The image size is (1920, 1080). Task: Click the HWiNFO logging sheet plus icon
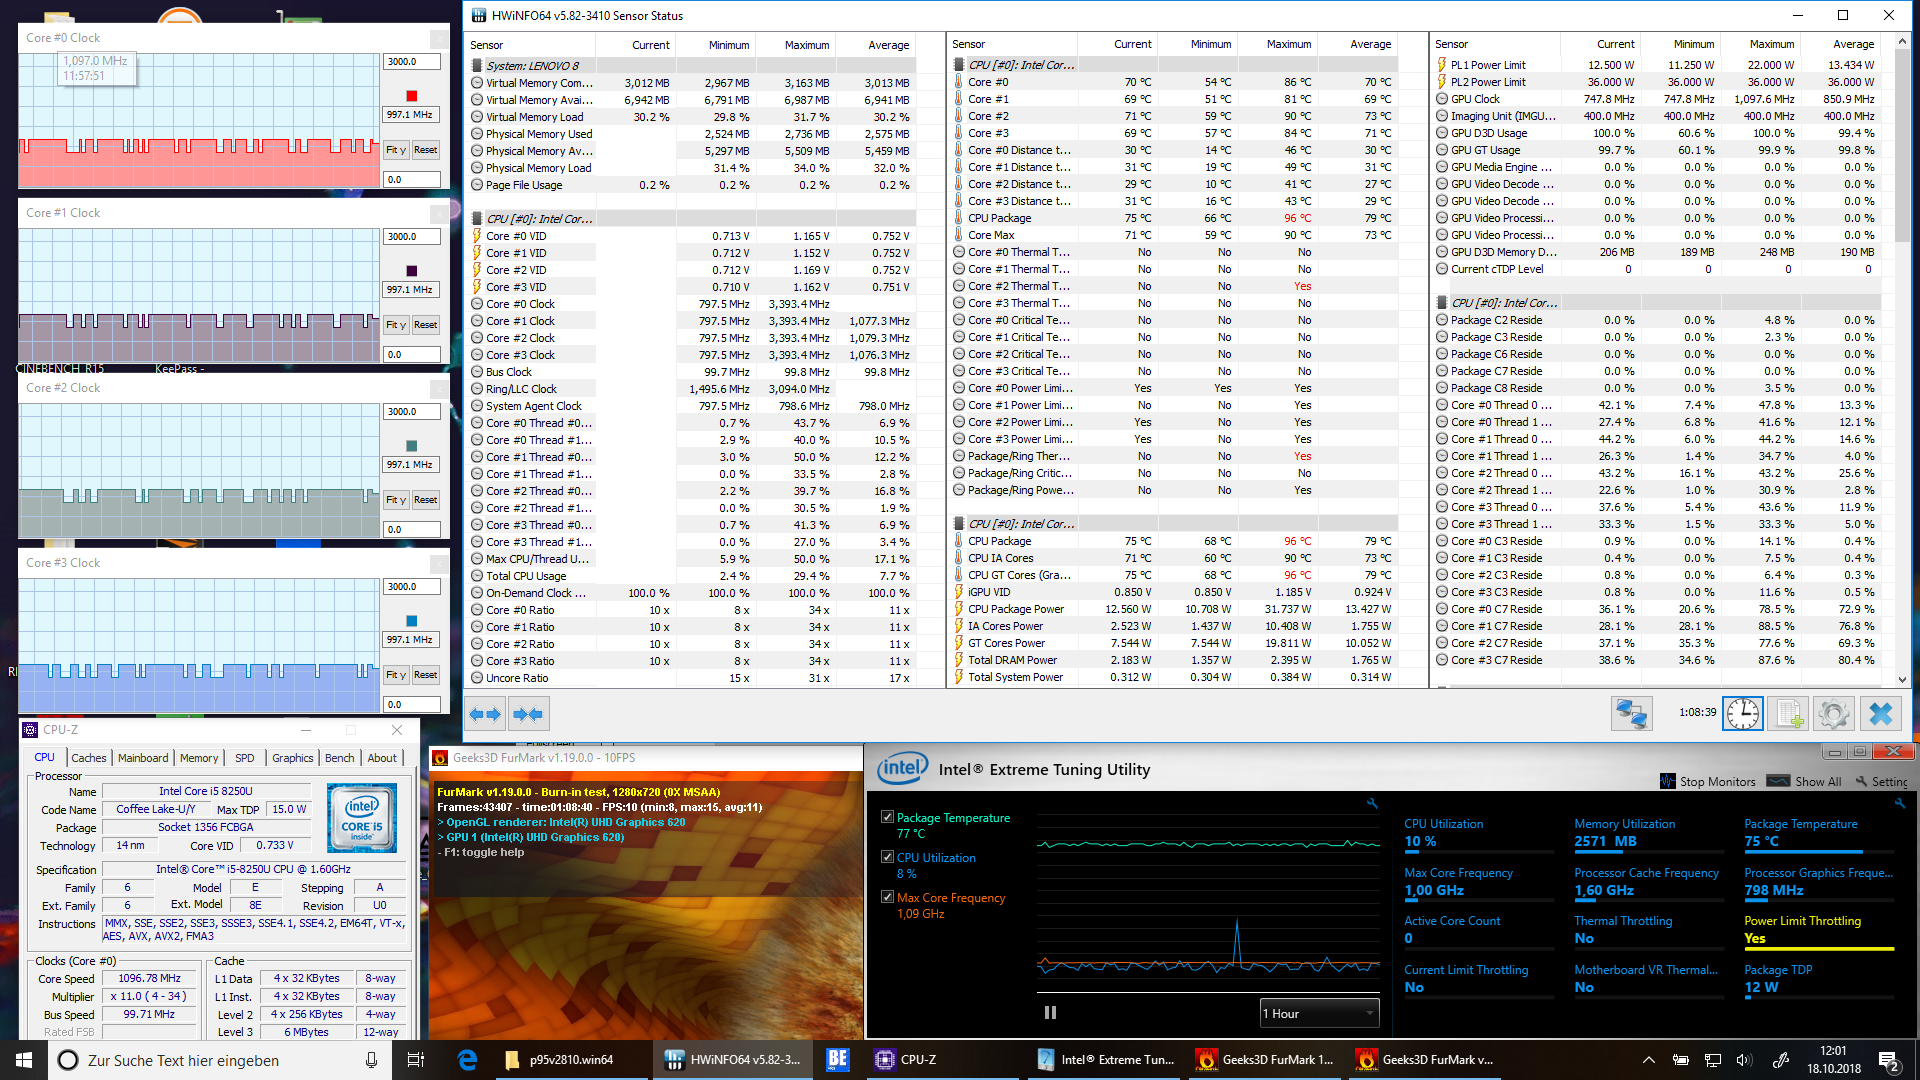pyautogui.click(x=1788, y=714)
